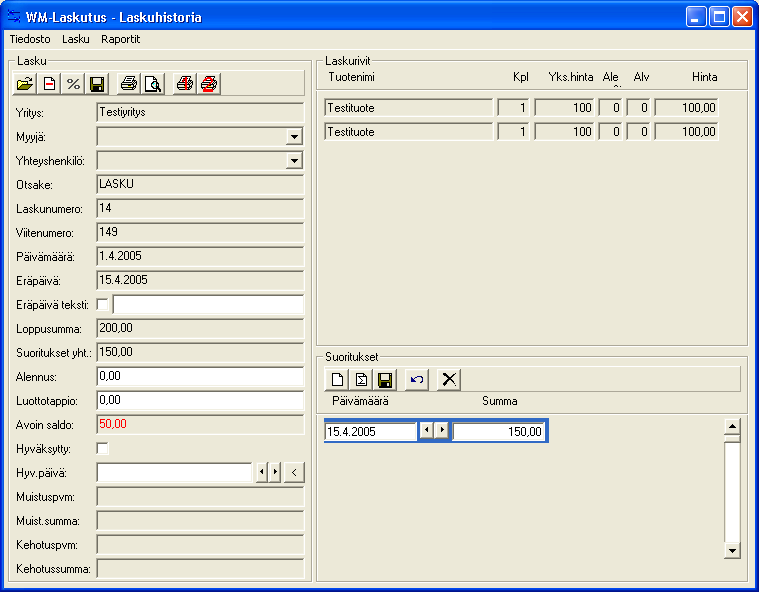
Task: Click the Muistuspvm field
Action: tap(200, 497)
